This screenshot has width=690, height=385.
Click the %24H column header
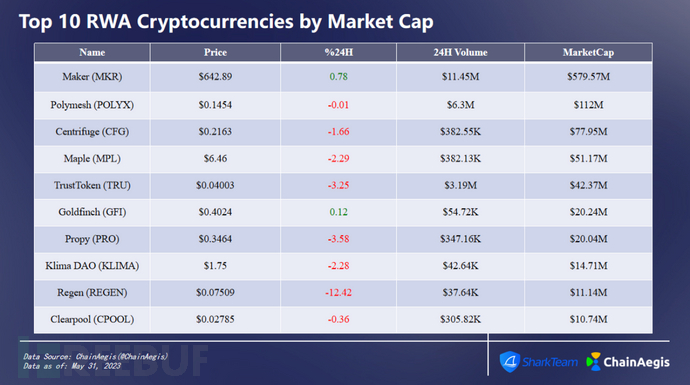pyautogui.click(x=338, y=52)
